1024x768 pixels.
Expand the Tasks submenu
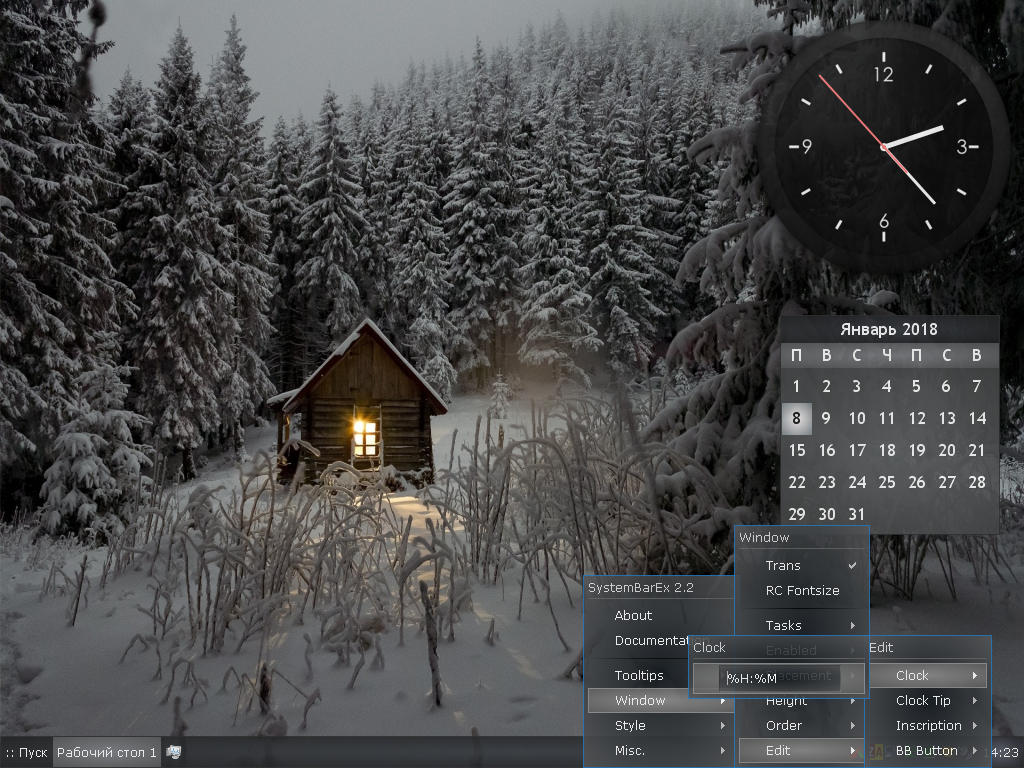tap(802, 625)
